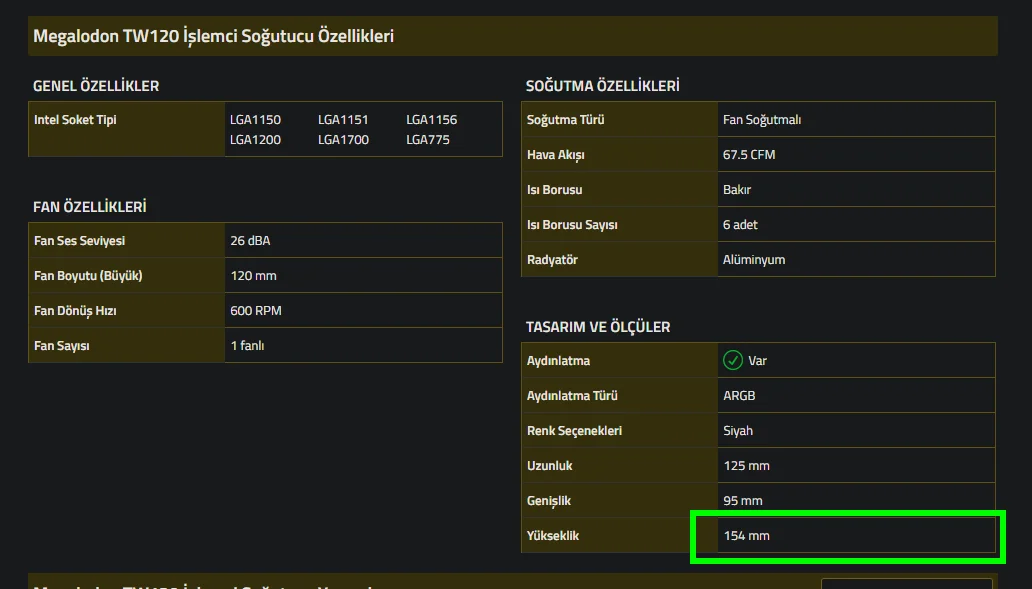
Task: Select the LGA775 socket value
Action: [x=428, y=140]
